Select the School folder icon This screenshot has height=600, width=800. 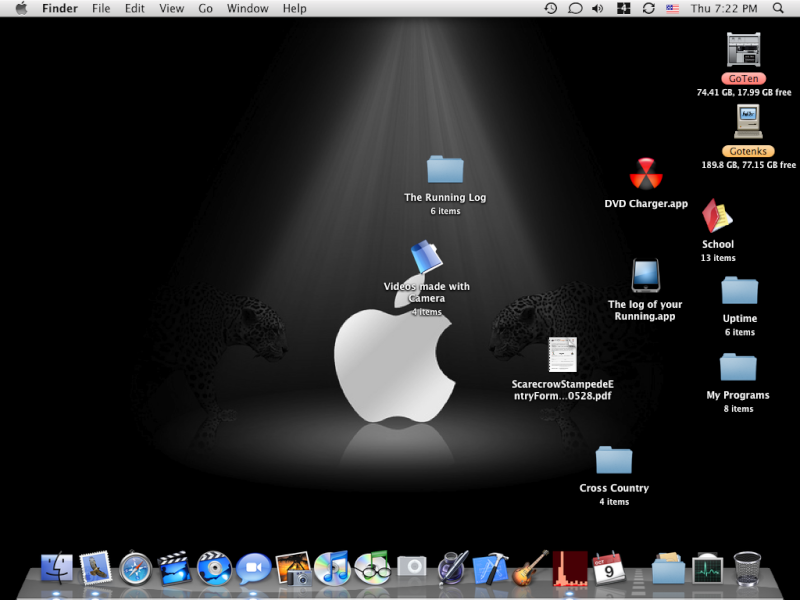[x=717, y=216]
